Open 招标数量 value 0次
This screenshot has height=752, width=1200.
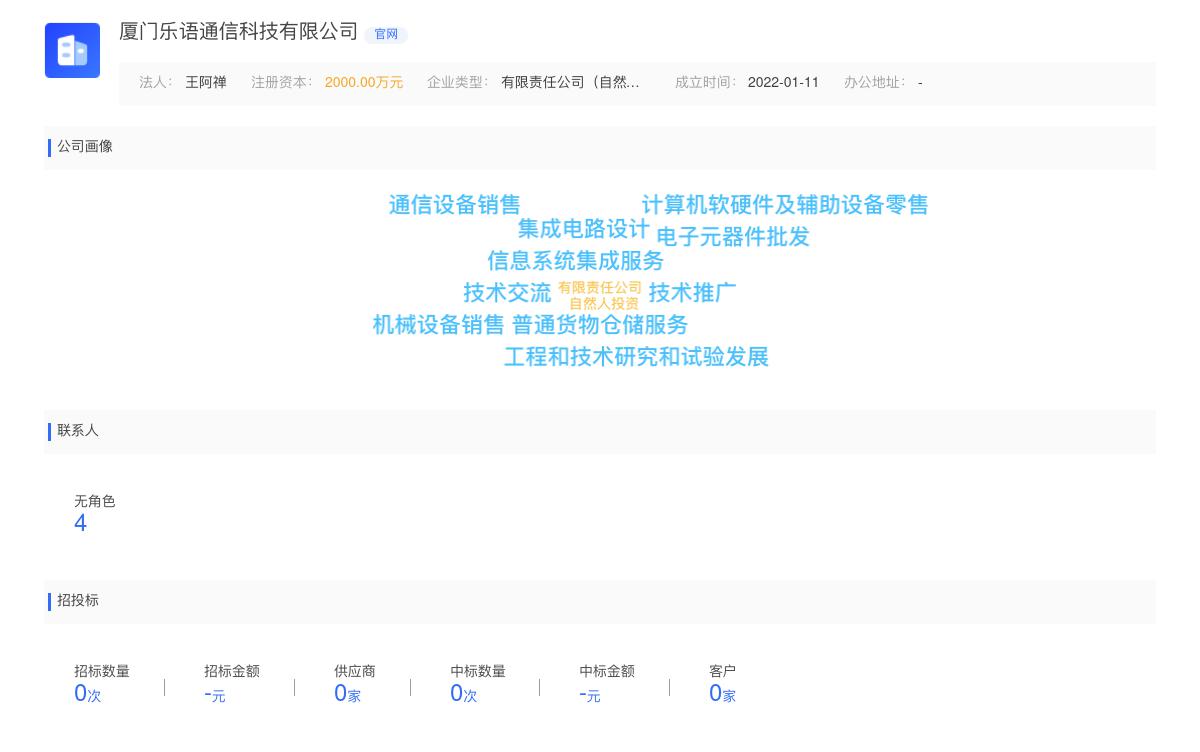point(88,693)
